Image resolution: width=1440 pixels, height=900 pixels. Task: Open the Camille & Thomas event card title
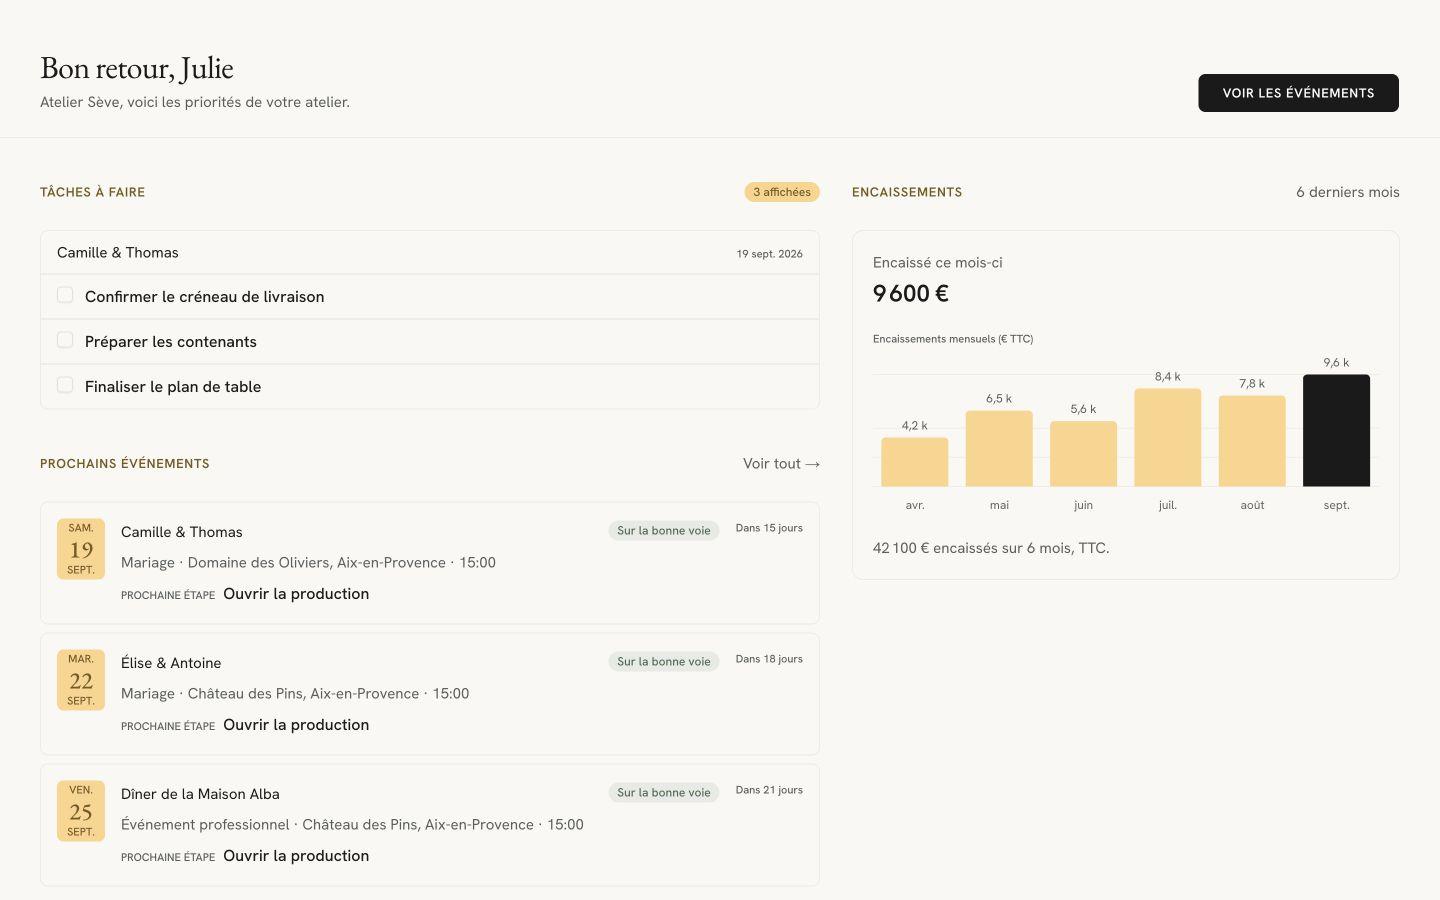pos(182,532)
